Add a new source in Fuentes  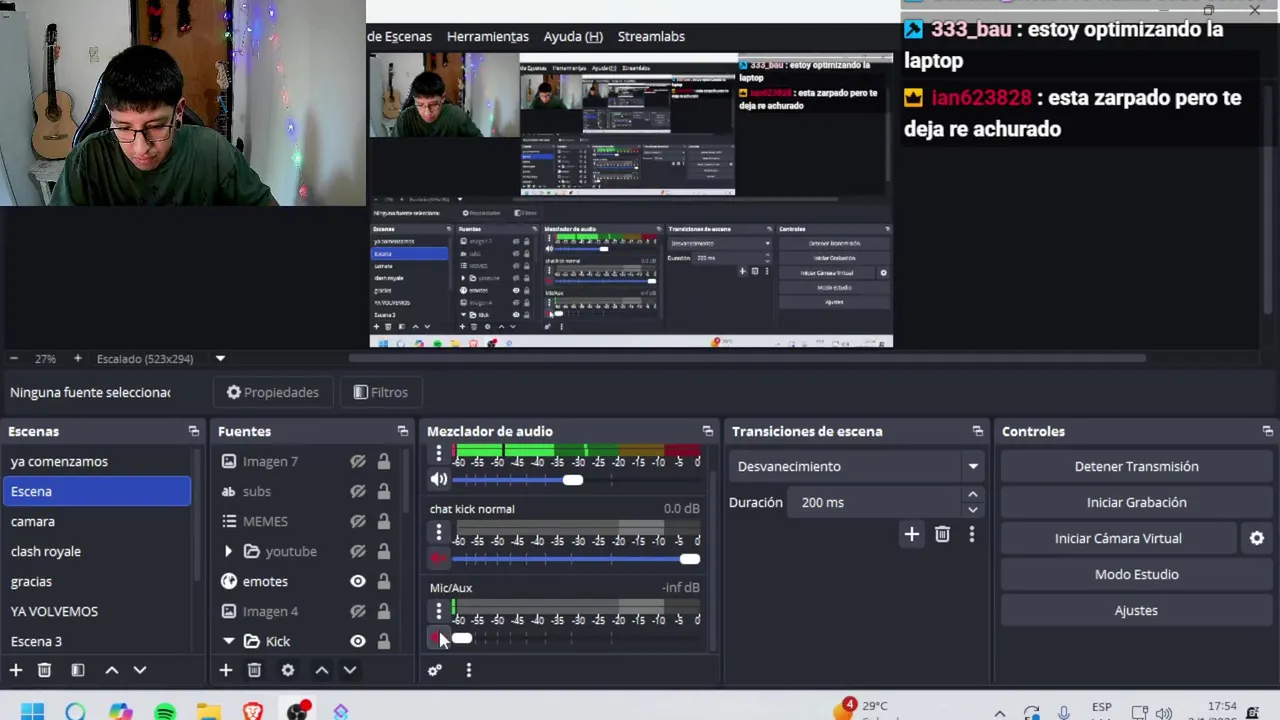[226, 670]
